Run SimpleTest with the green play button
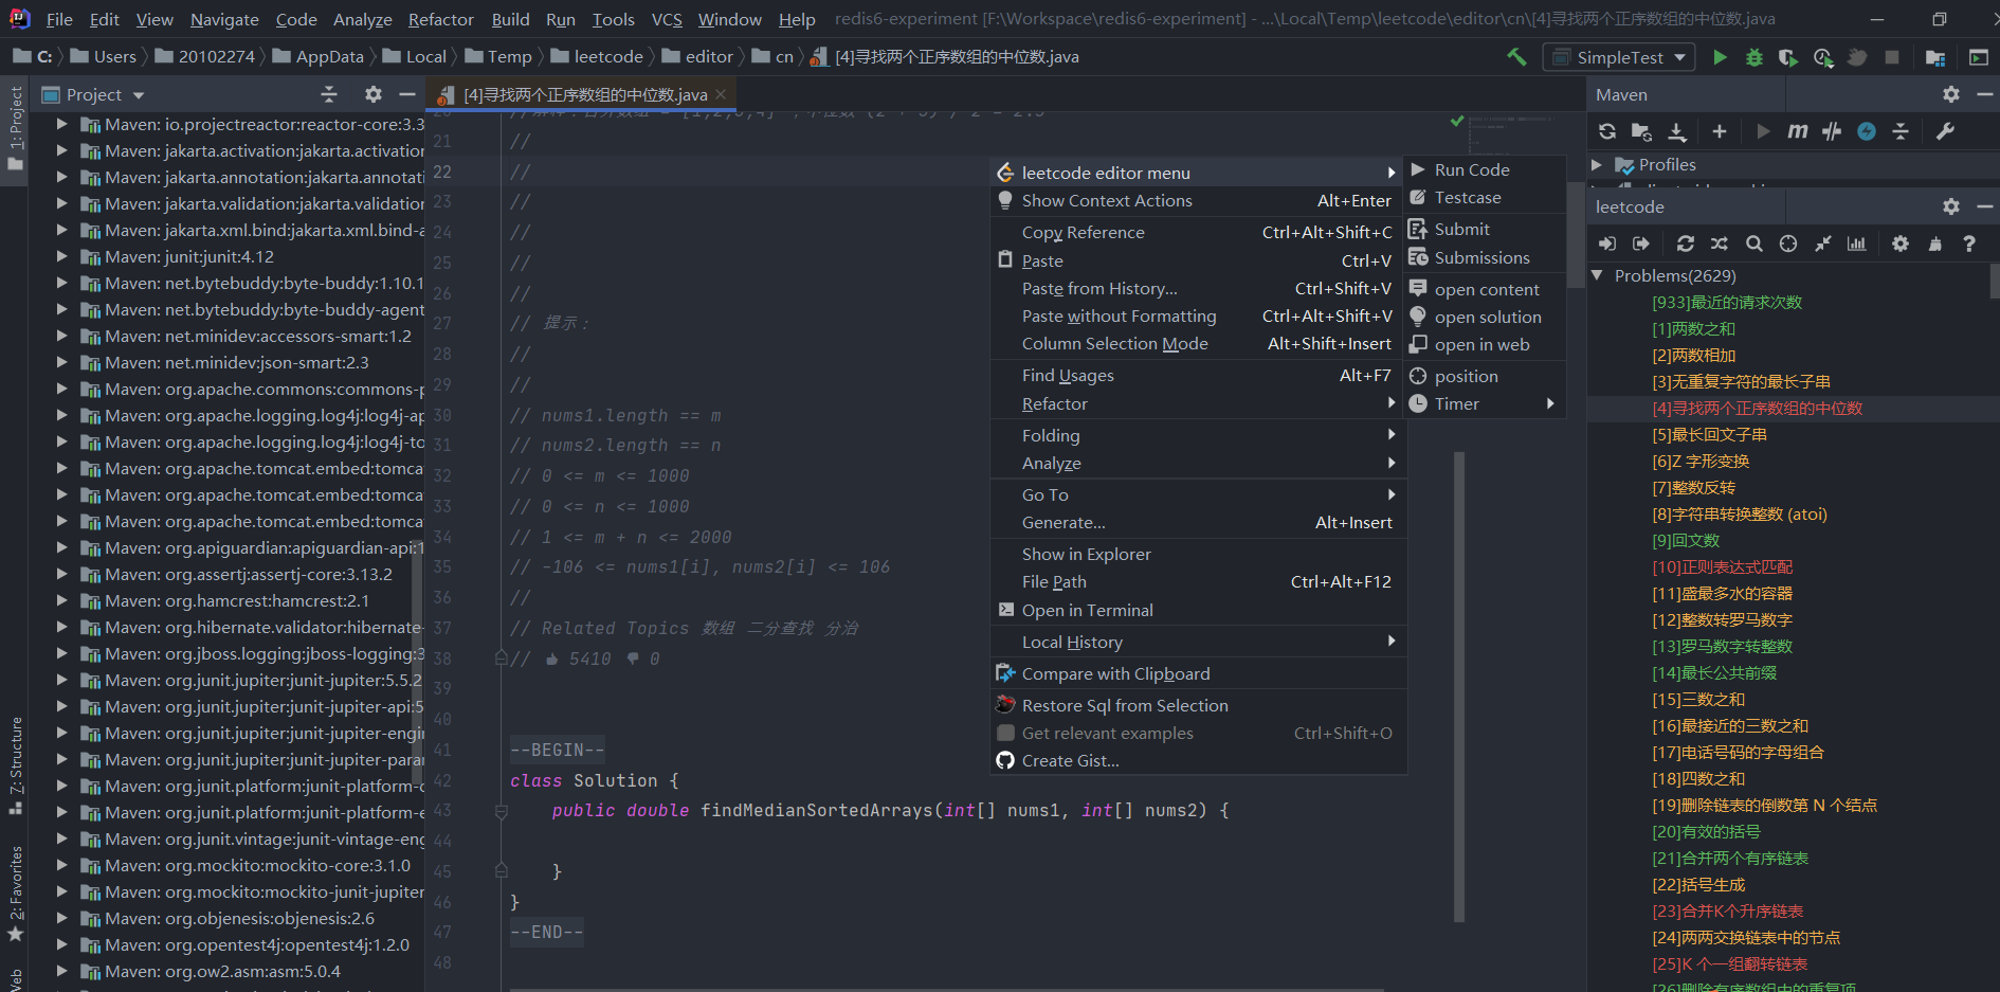 coord(1719,57)
